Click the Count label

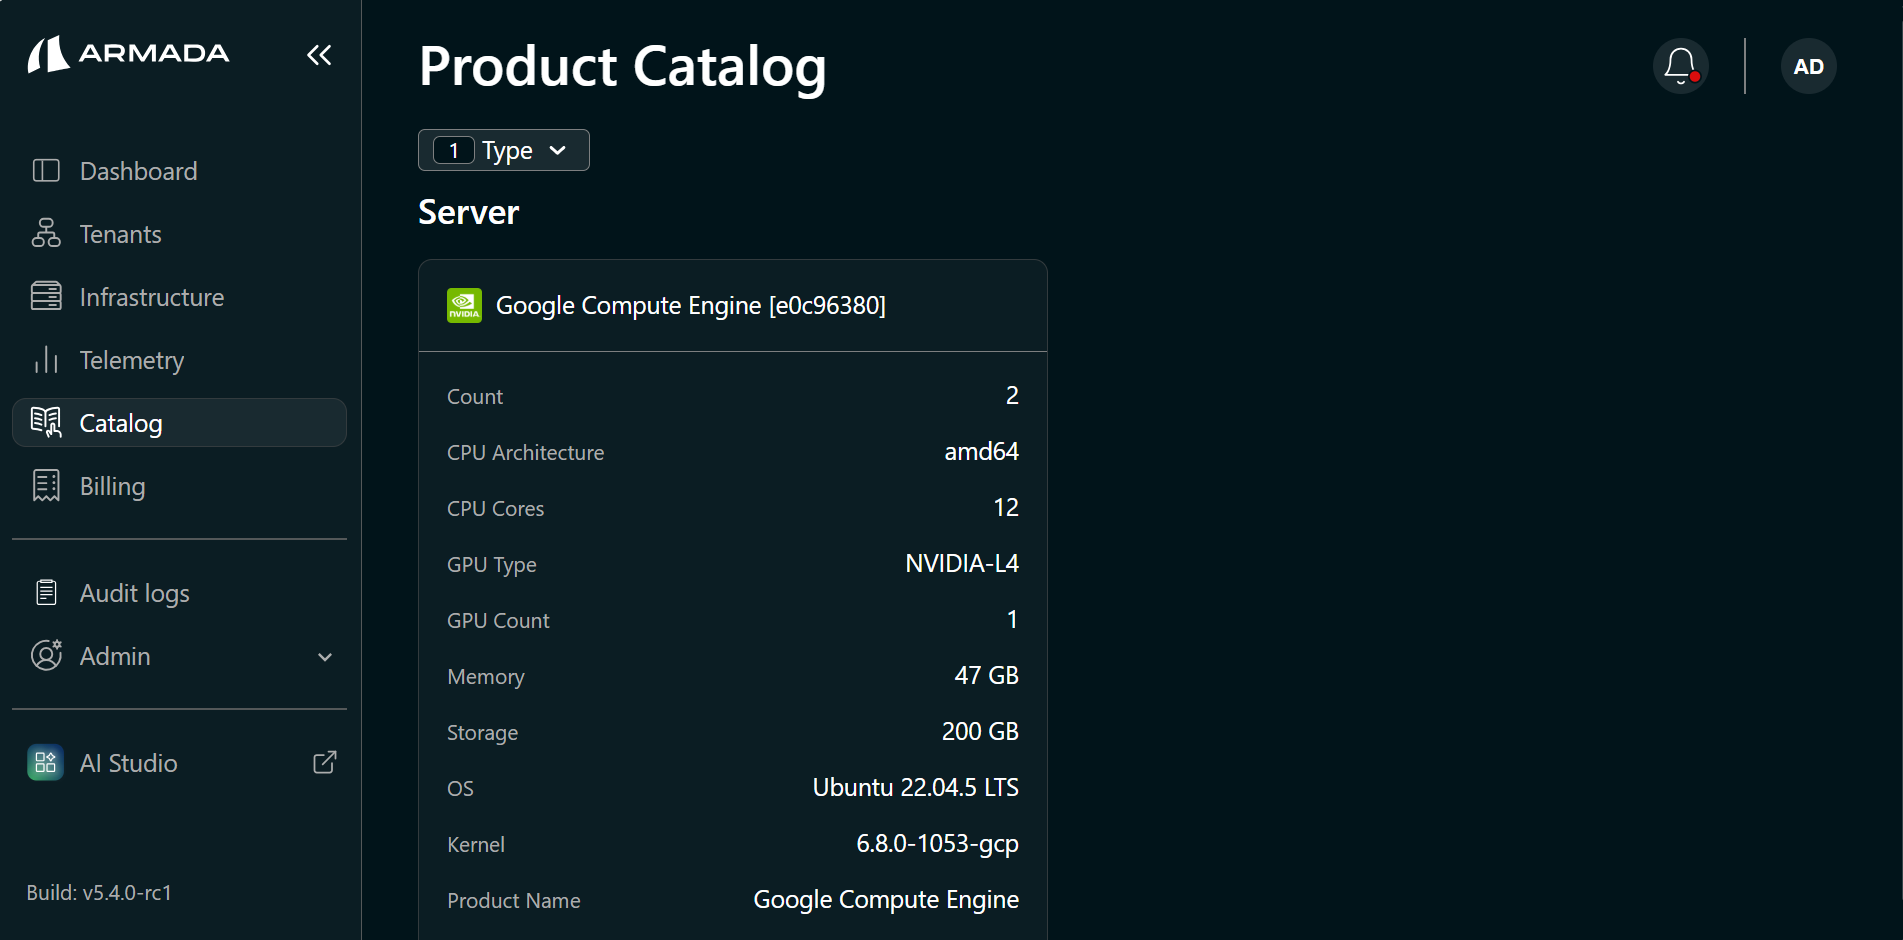pos(474,396)
